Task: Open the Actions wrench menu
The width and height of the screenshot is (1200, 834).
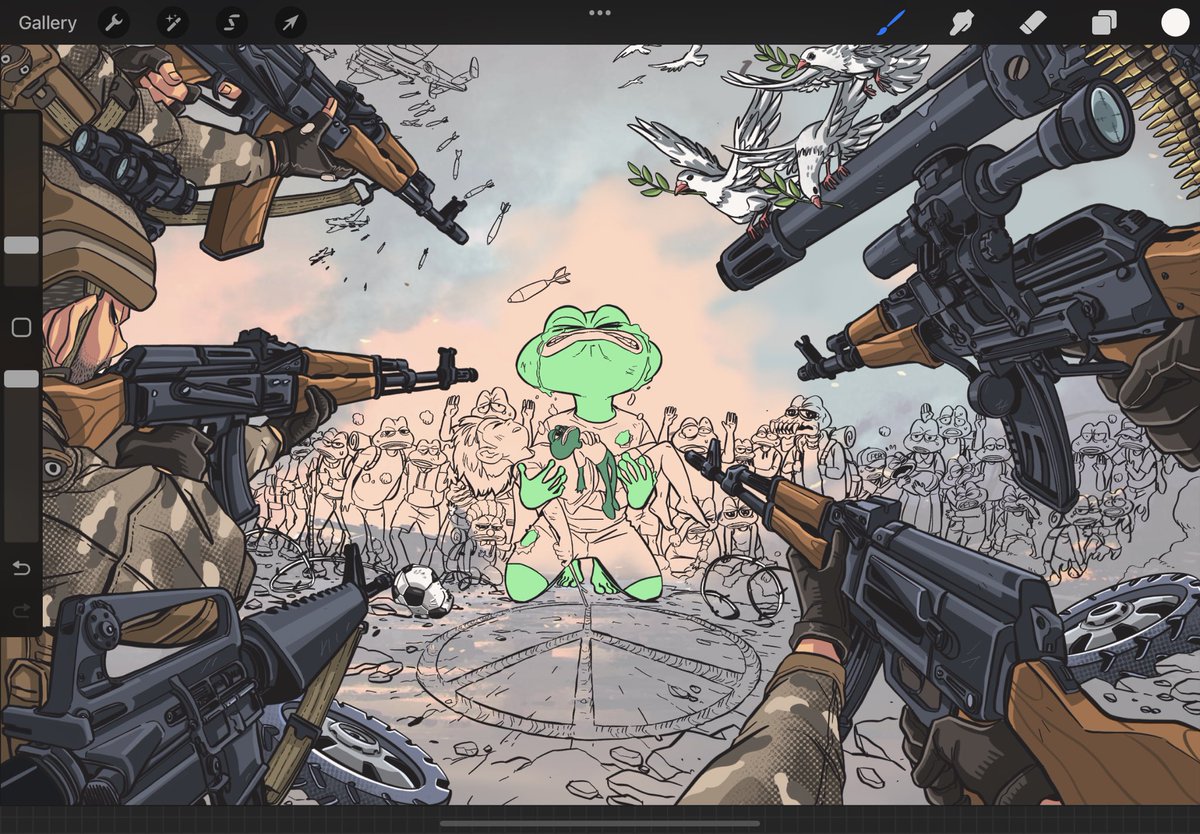Action: pos(114,22)
